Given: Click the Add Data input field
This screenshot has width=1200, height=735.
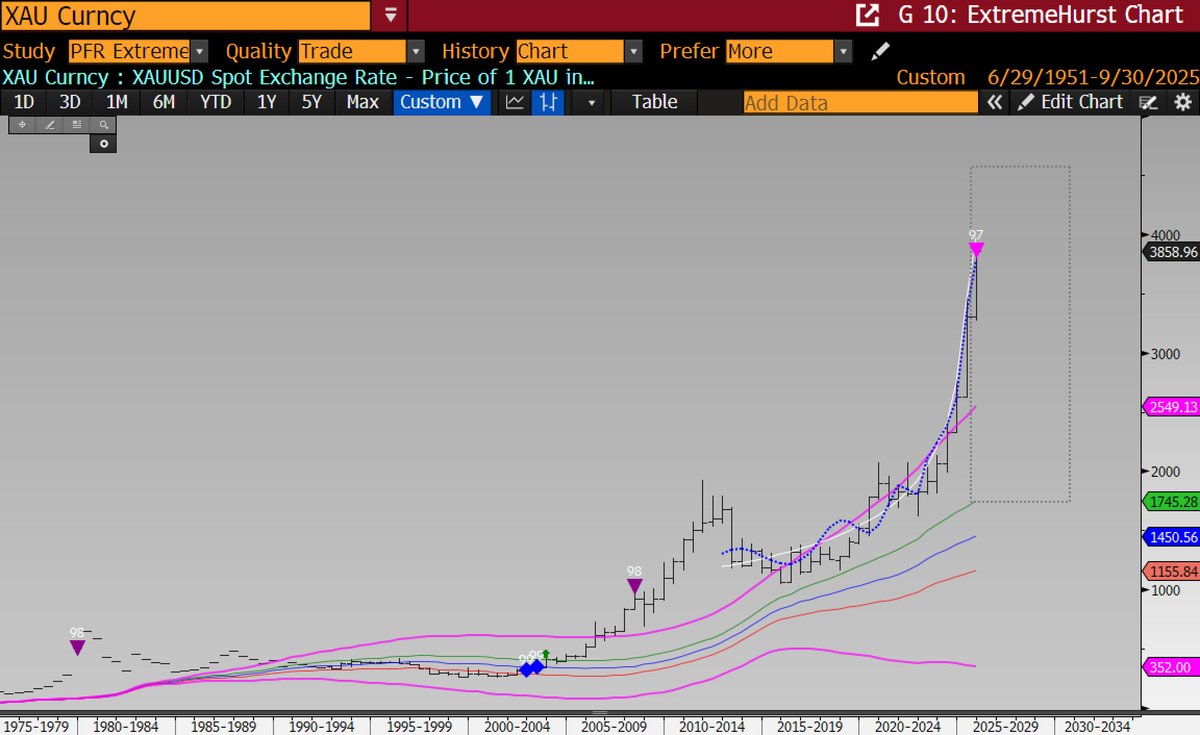Looking at the screenshot, I should pyautogui.click(x=860, y=102).
